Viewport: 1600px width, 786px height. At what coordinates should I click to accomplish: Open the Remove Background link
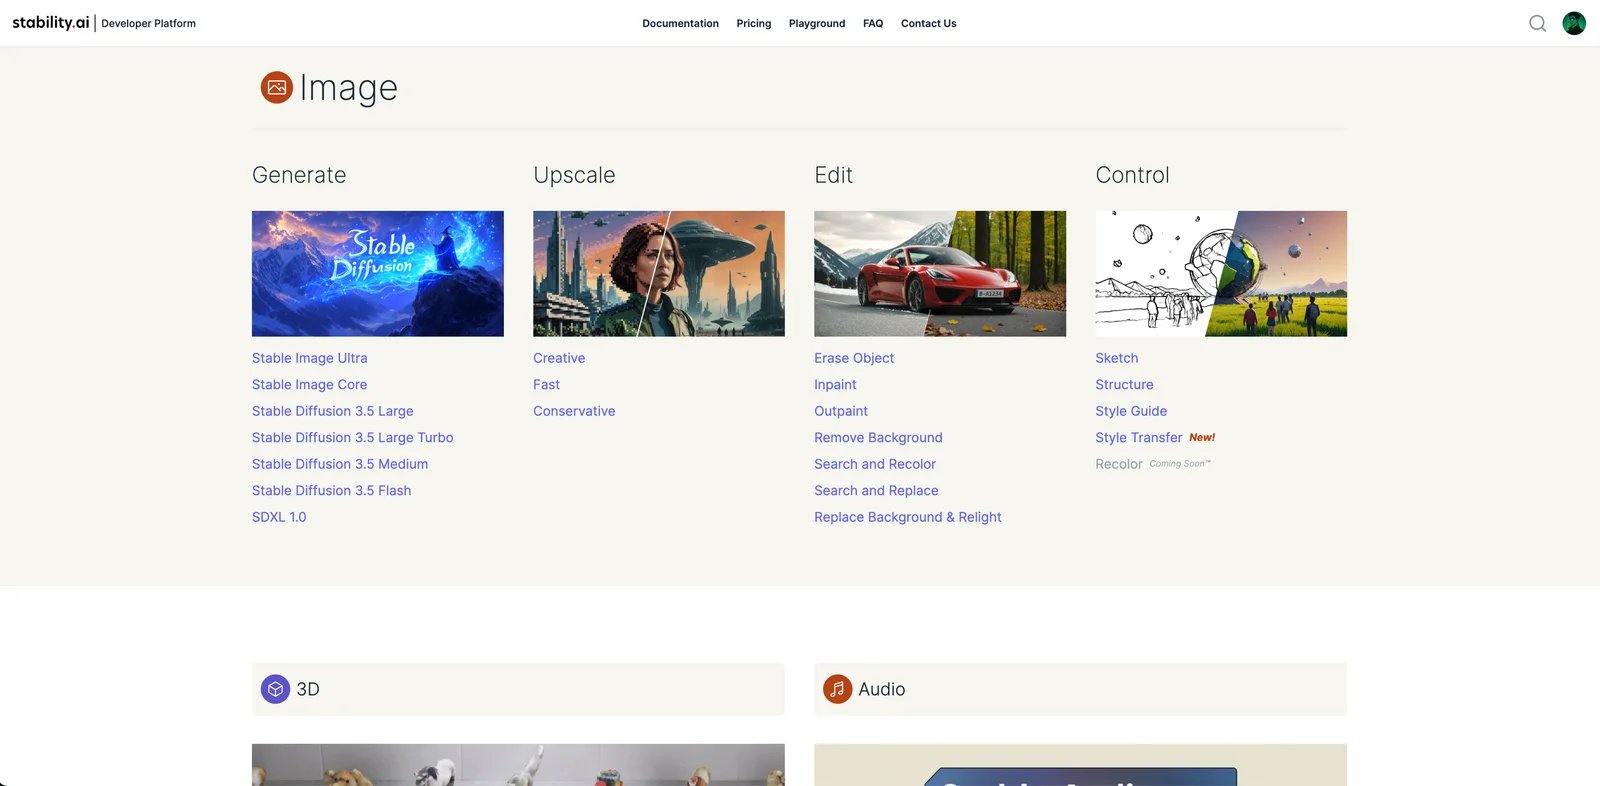click(x=878, y=438)
